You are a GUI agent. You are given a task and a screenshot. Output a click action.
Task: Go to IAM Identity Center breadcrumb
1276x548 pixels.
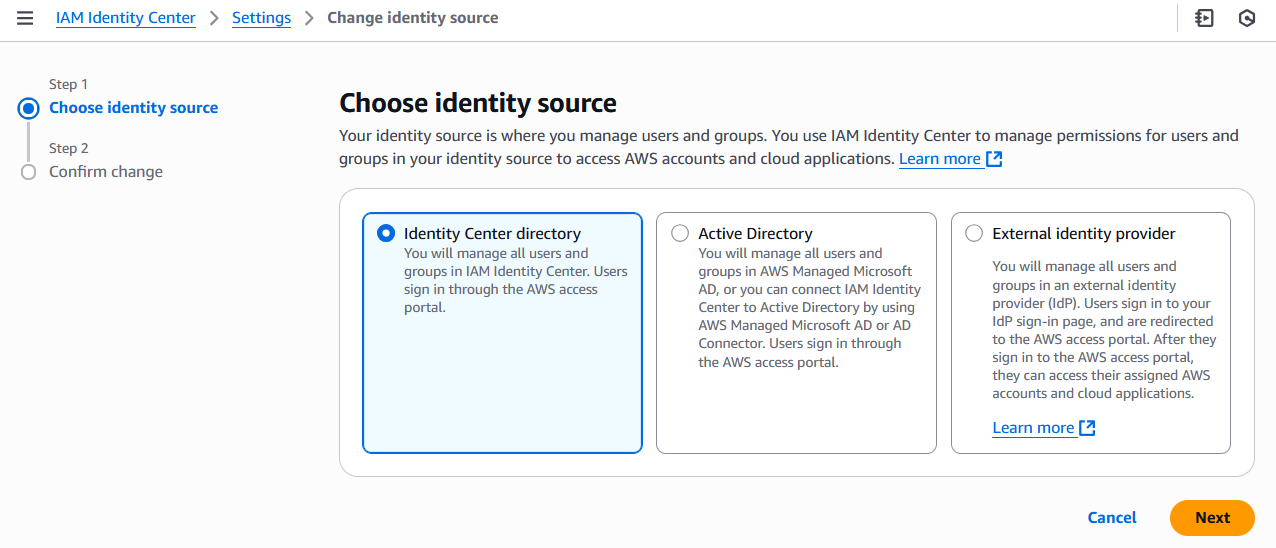click(126, 18)
